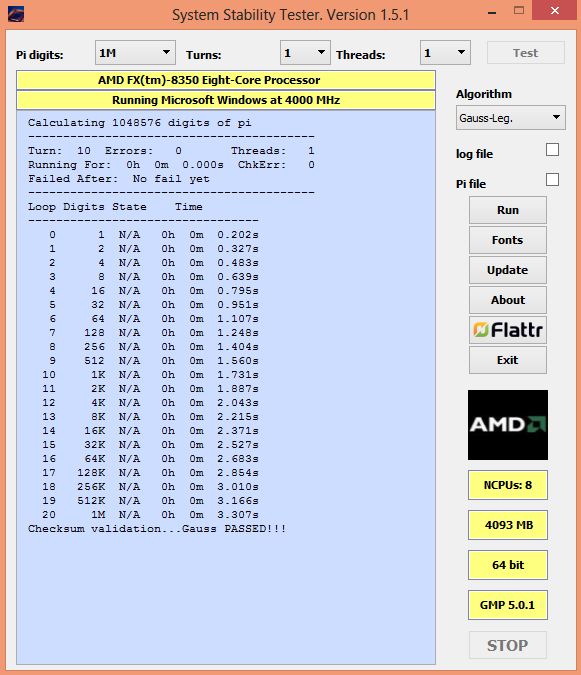The image size is (581, 675).
Task: Expand the Turns dropdown
Action: coord(305,53)
